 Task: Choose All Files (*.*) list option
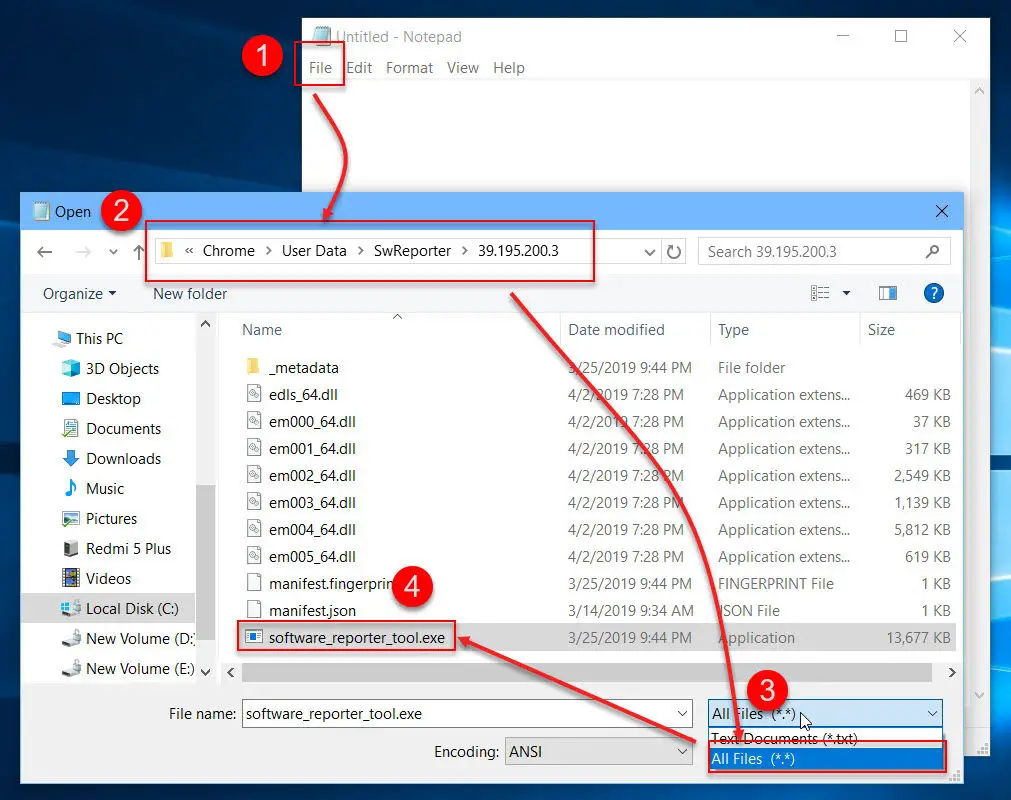825,759
